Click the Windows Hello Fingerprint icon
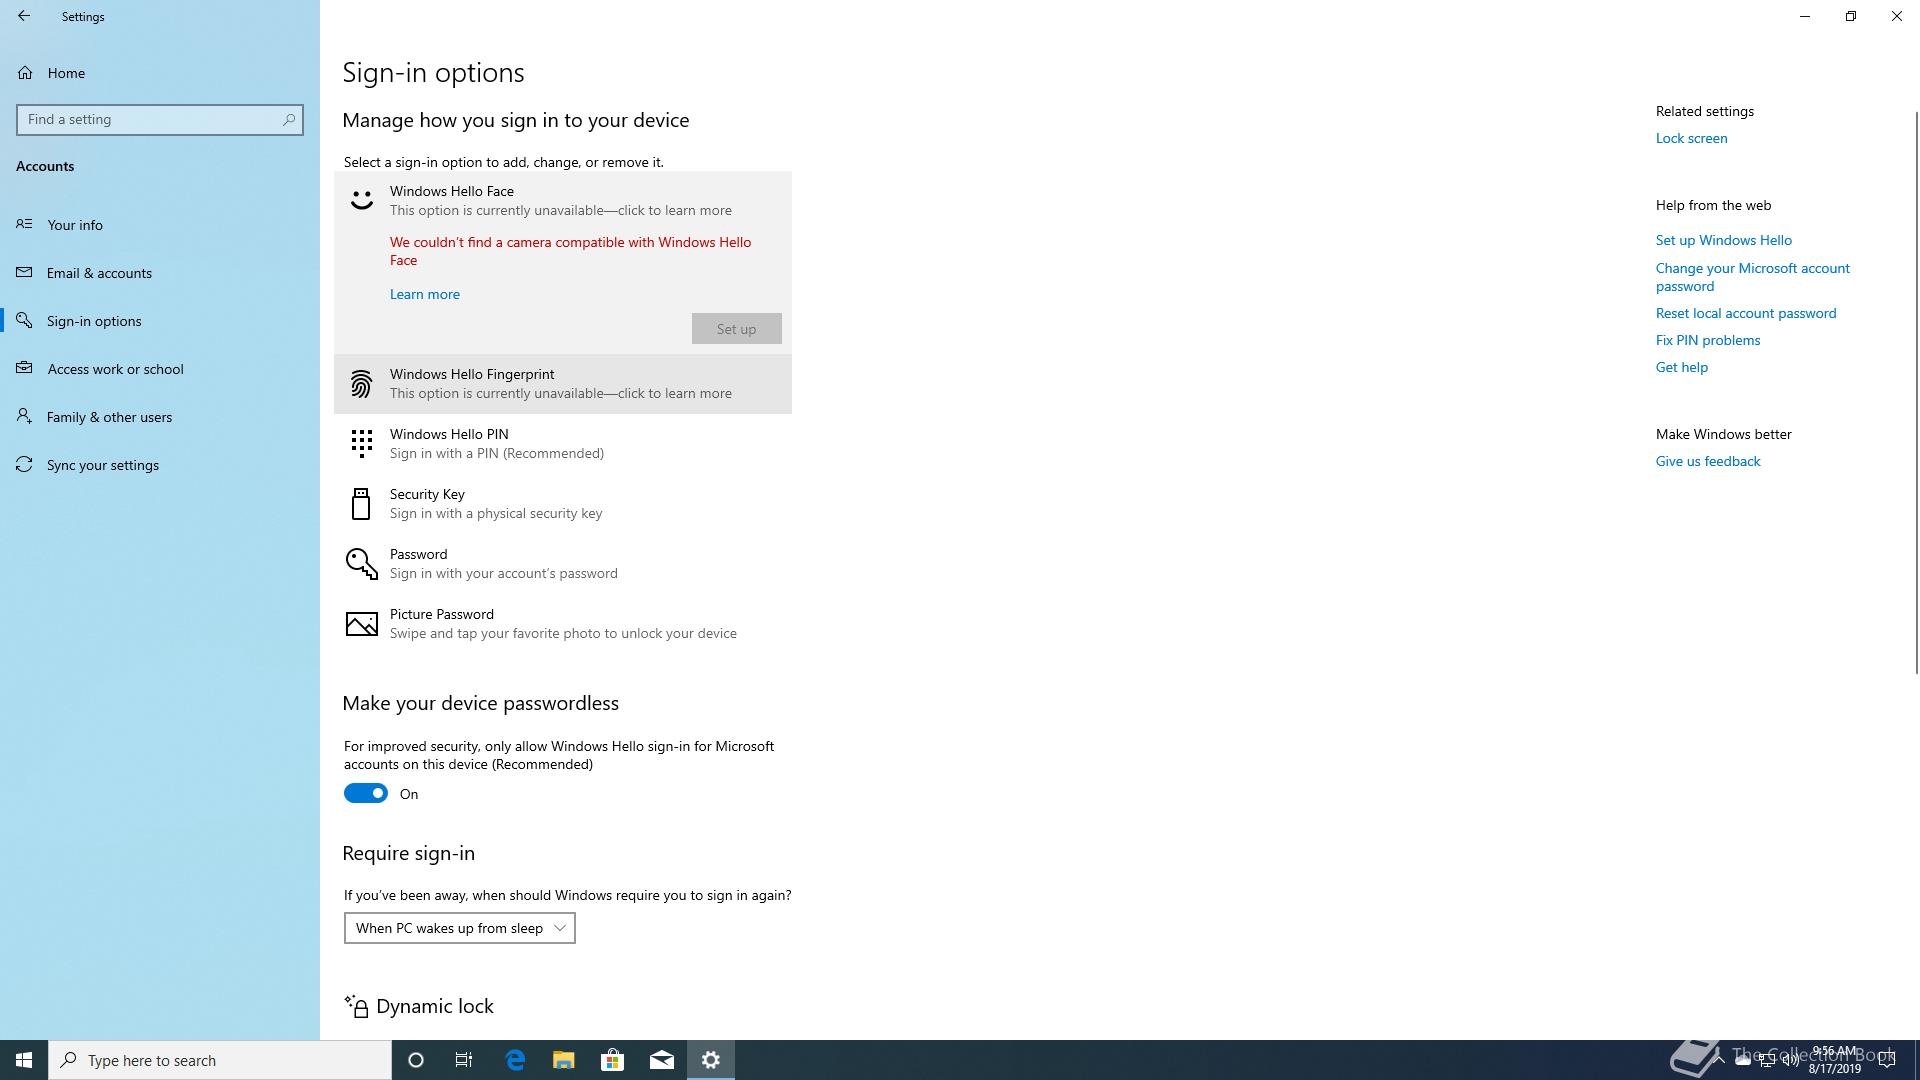The image size is (1920, 1080). [361, 384]
